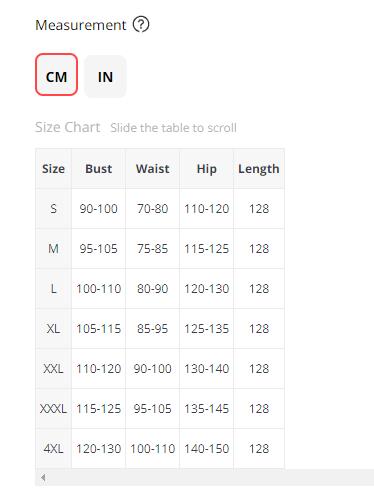Open the Measurement help question-mark icon

tap(141, 25)
